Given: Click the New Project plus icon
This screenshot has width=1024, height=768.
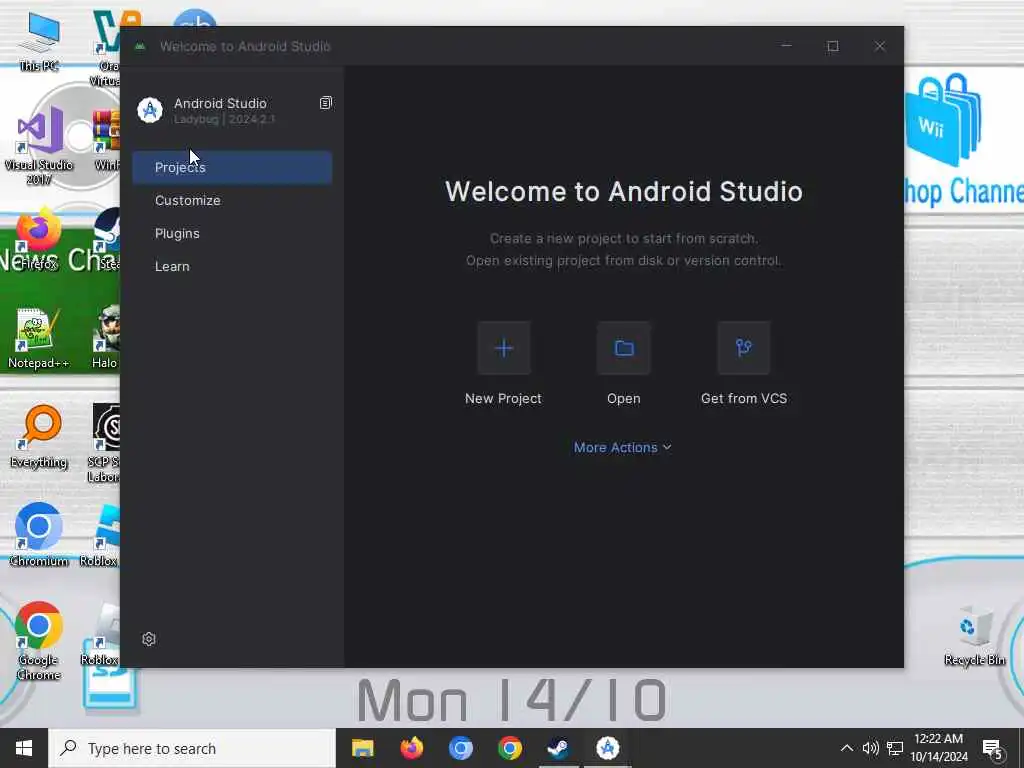Looking at the screenshot, I should (x=504, y=348).
